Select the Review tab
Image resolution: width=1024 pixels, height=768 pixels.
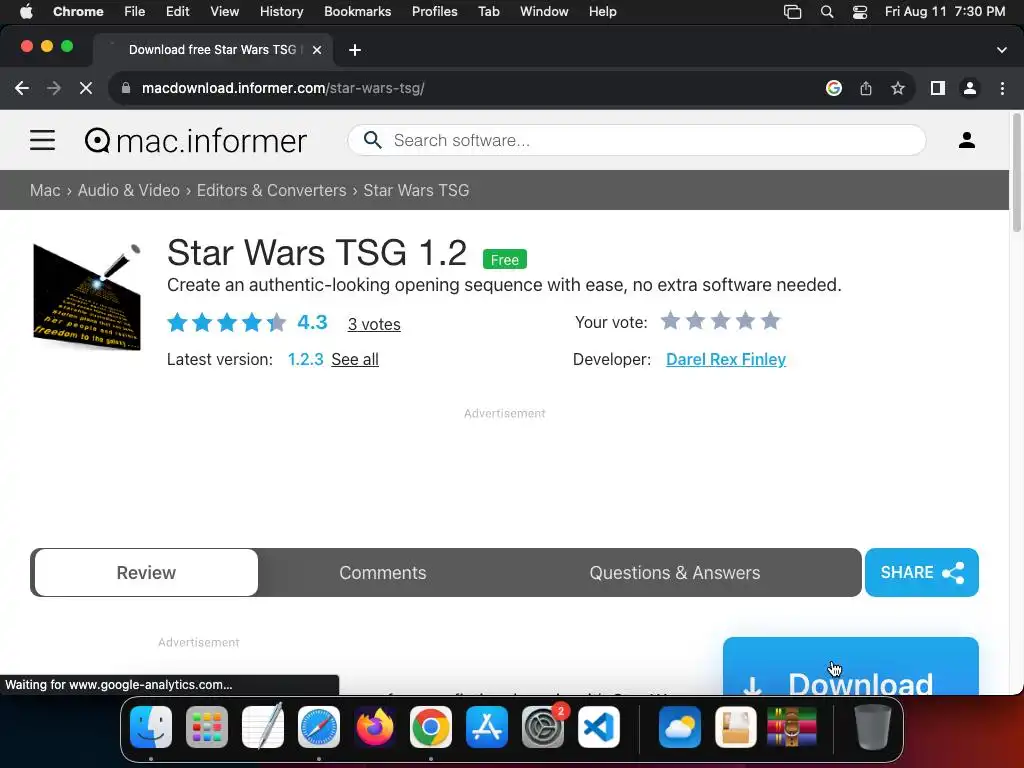coord(146,573)
